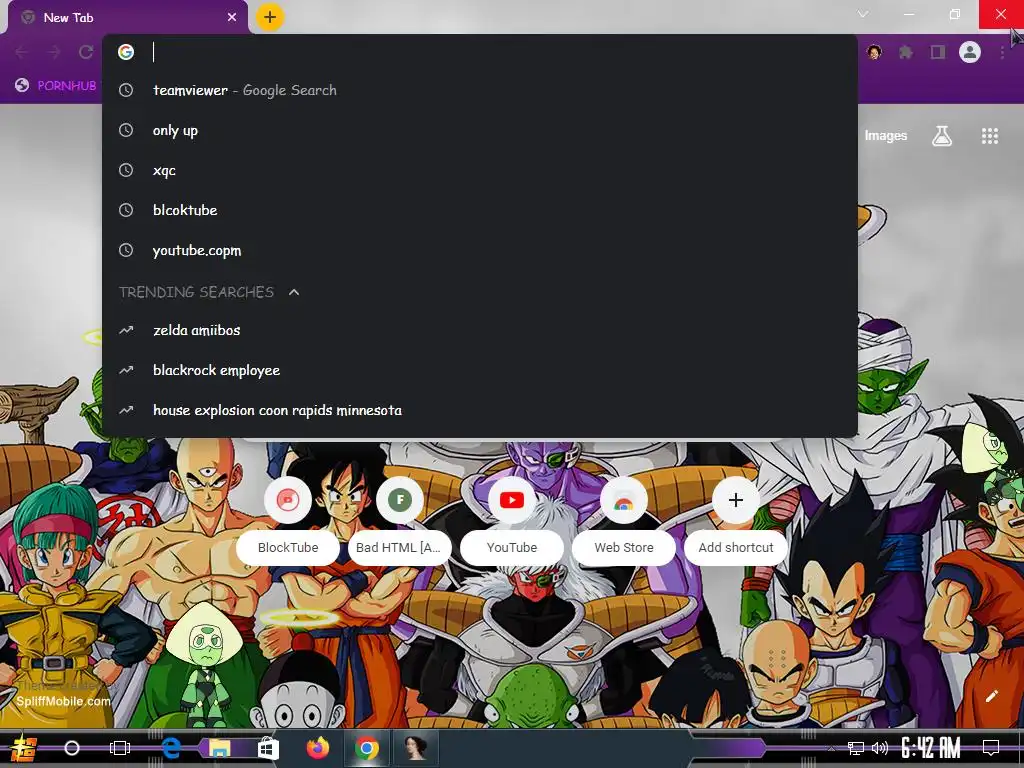Click the customize page pencil icon
Viewport: 1024px width, 768px height.
pyautogui.click(x=991, y=696)
